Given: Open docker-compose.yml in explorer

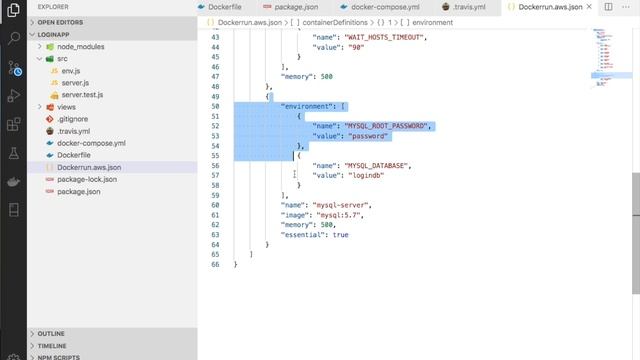Looking at the screenshot, I should coord(91,143).
